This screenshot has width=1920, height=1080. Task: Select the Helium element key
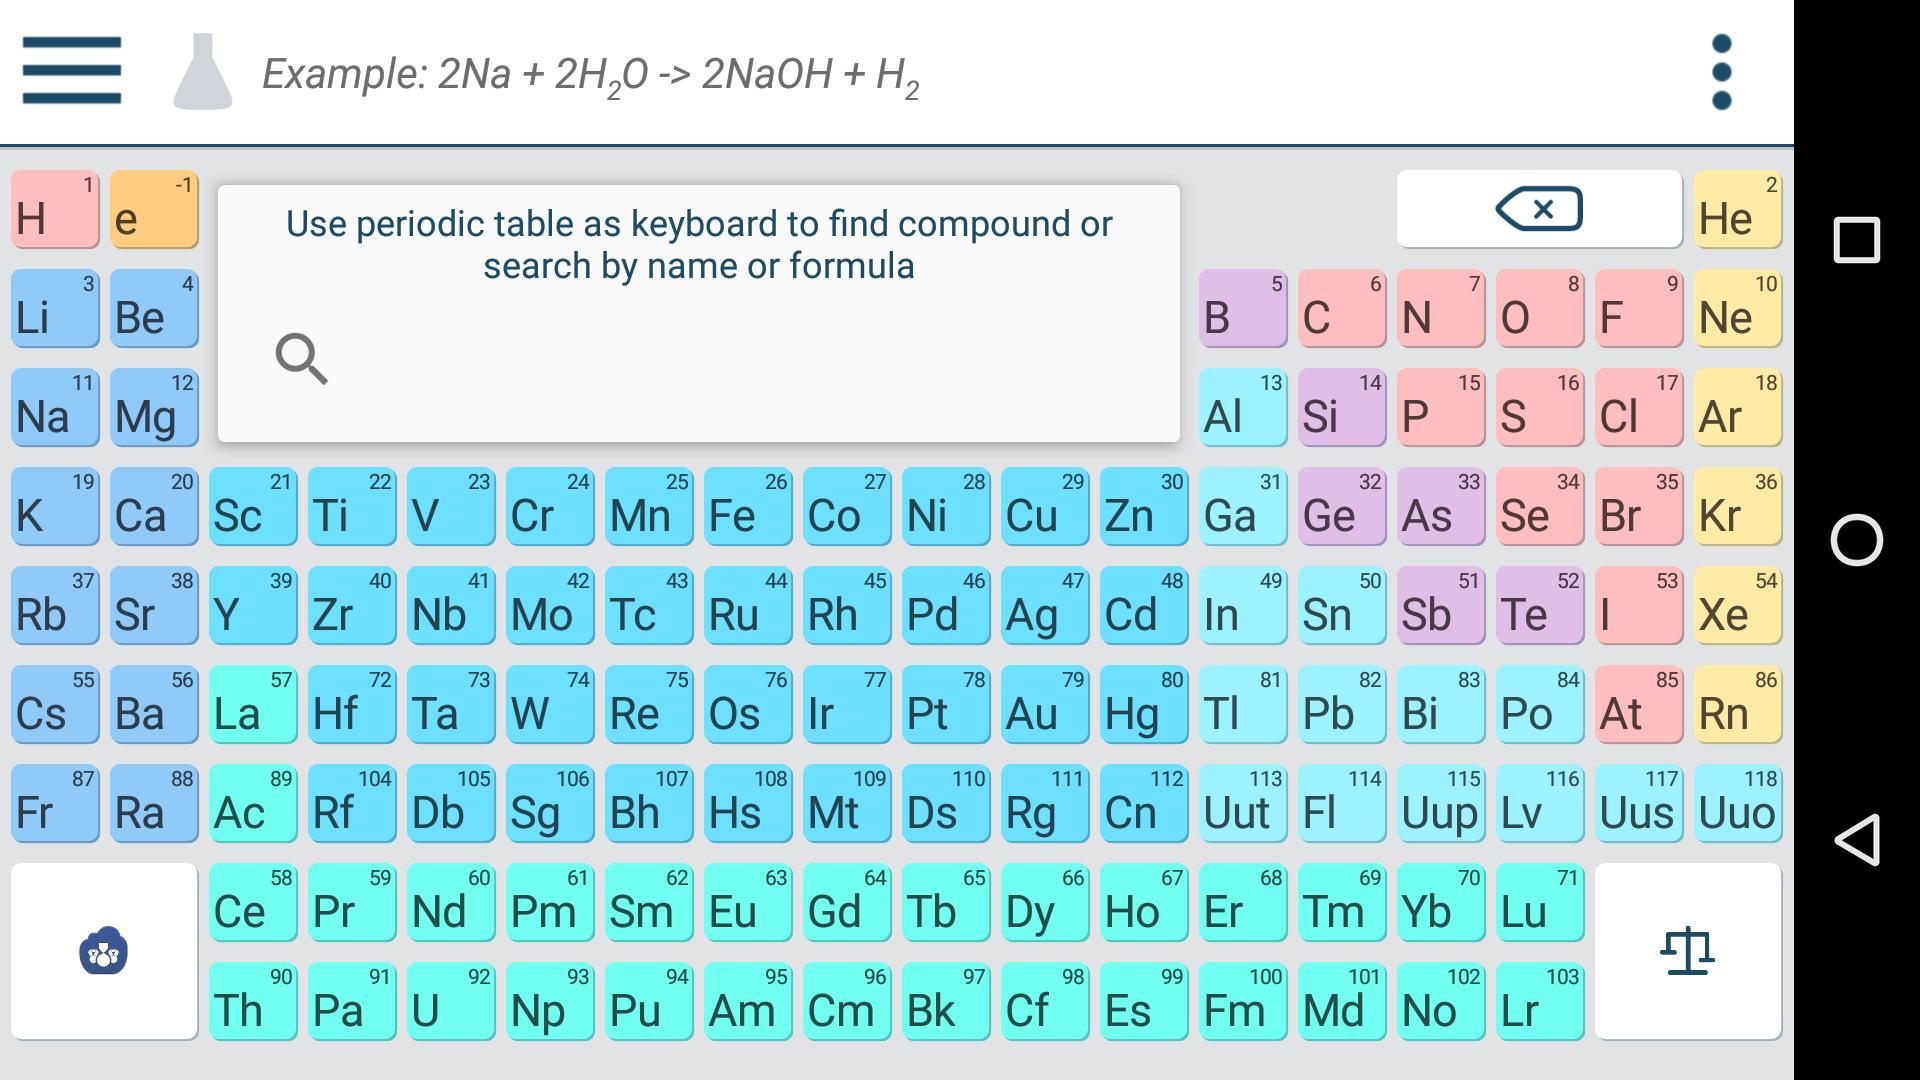(x=1736, y=209)
